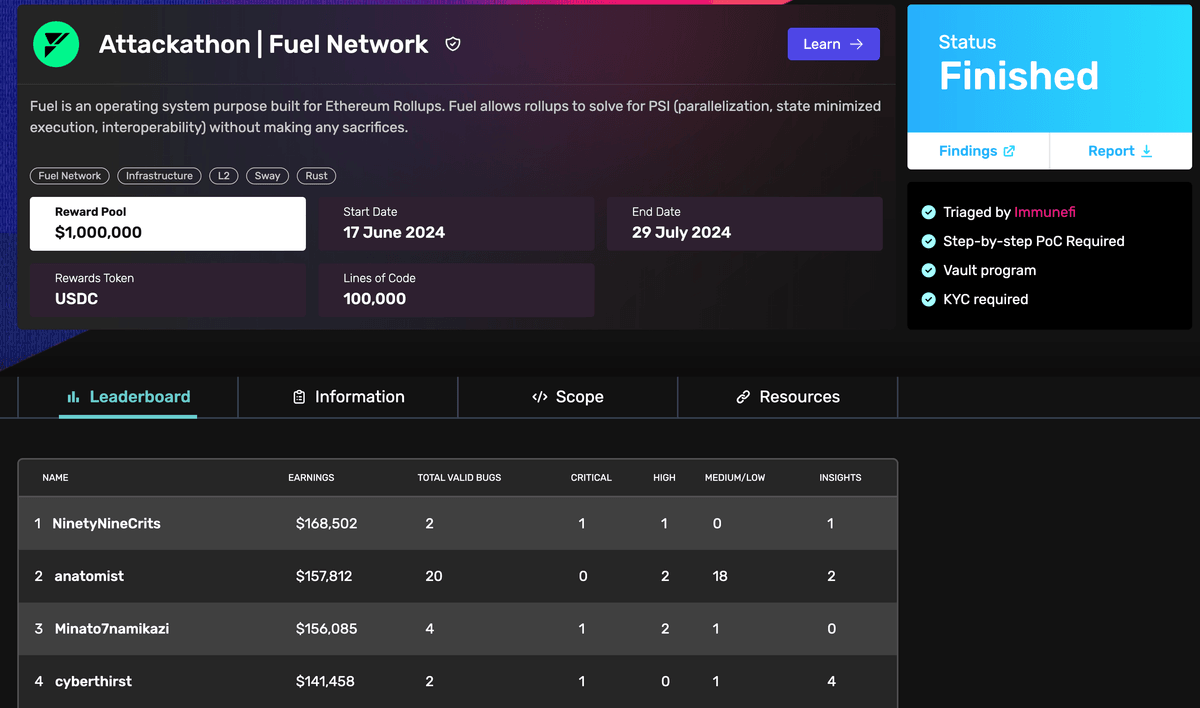Click the Resources chain link icon
1200x708 pixels.
tap(743, 397)
